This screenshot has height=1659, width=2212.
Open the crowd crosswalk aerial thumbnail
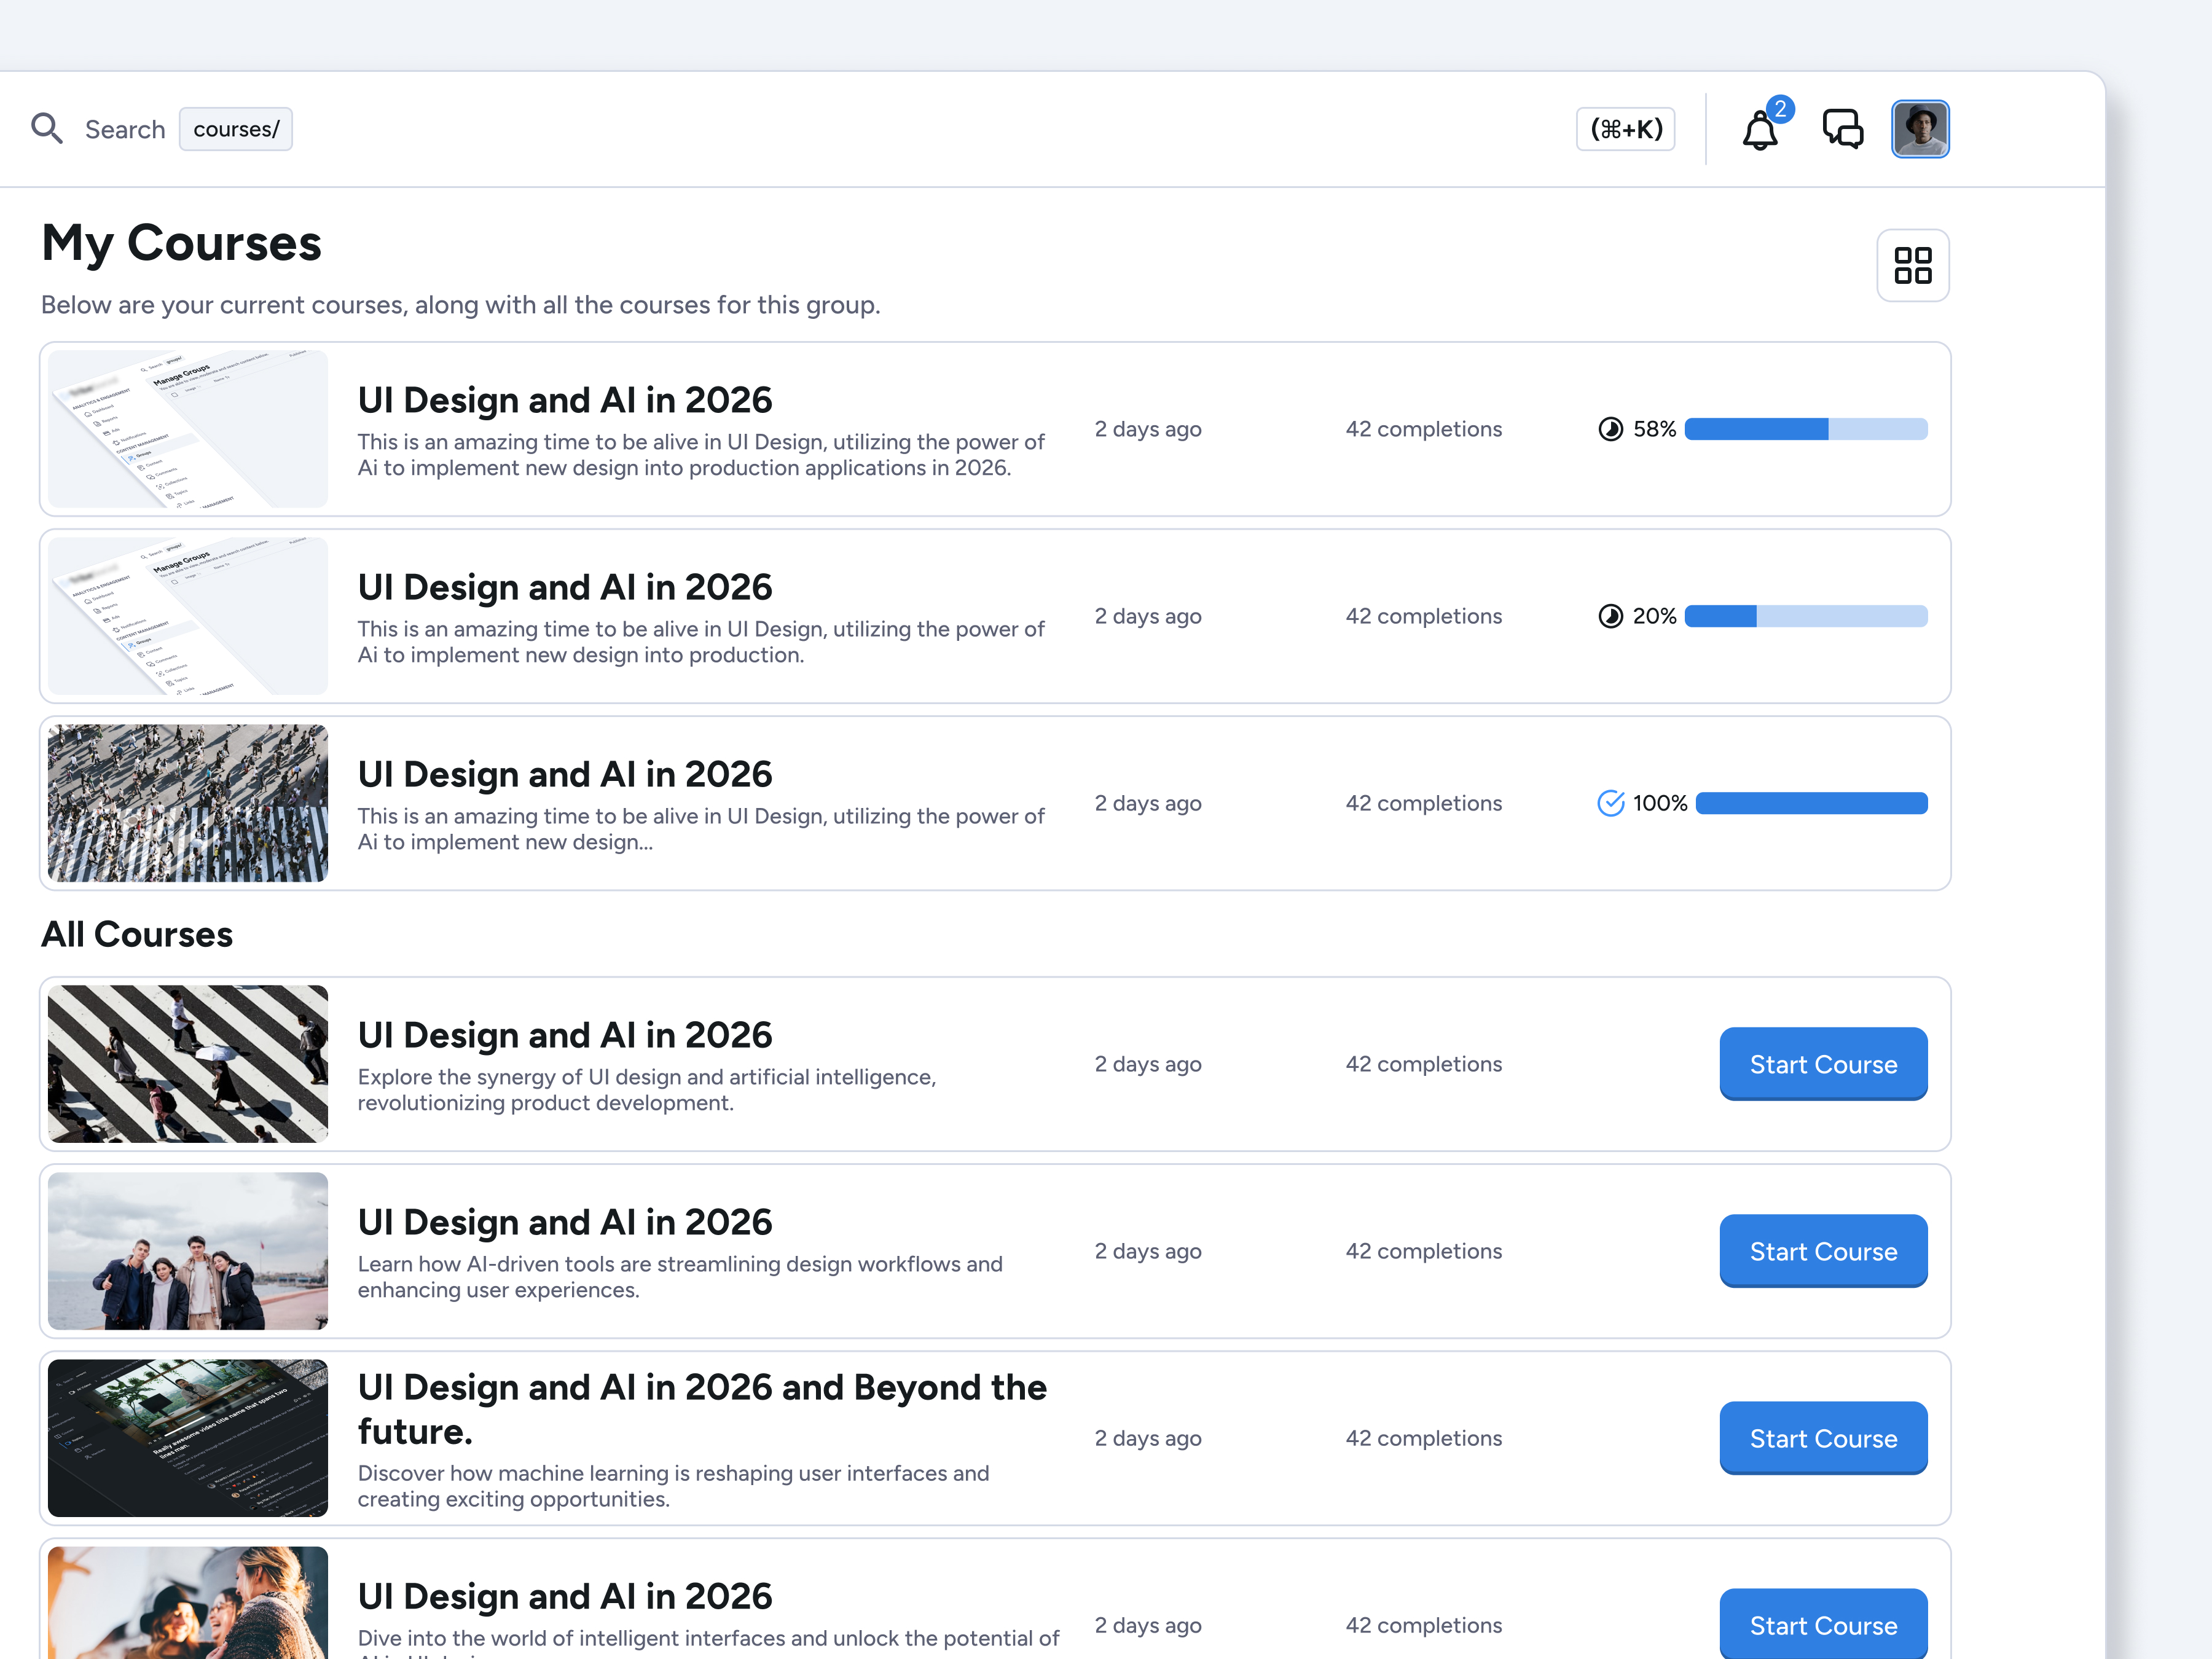(x=188, y=803)
